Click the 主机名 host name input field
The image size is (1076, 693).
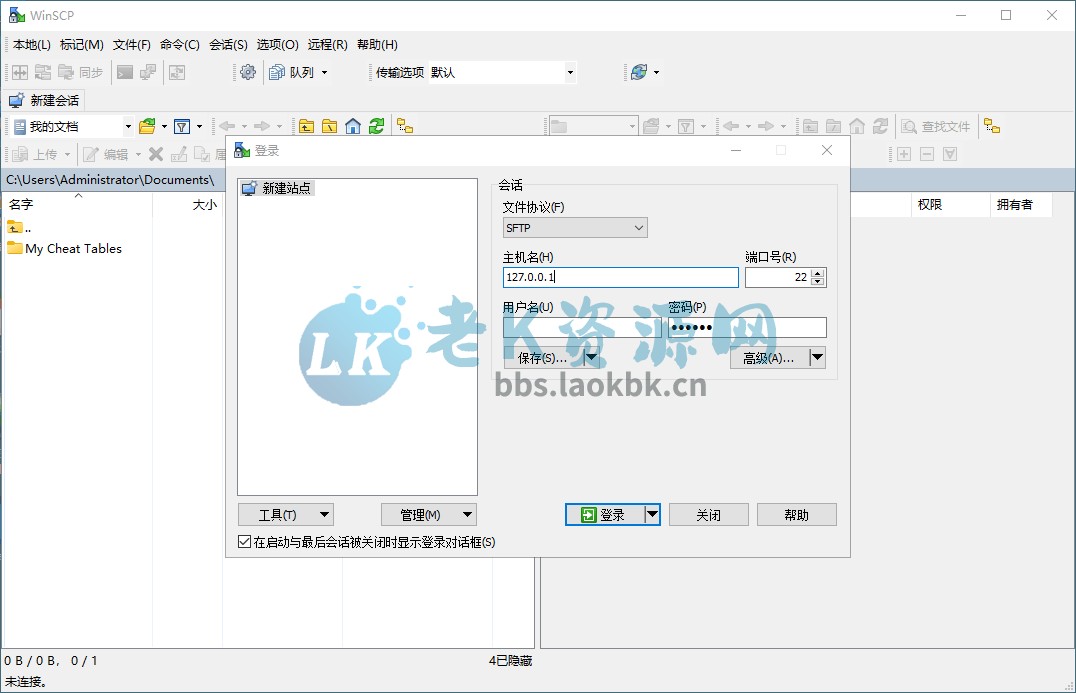620,277
